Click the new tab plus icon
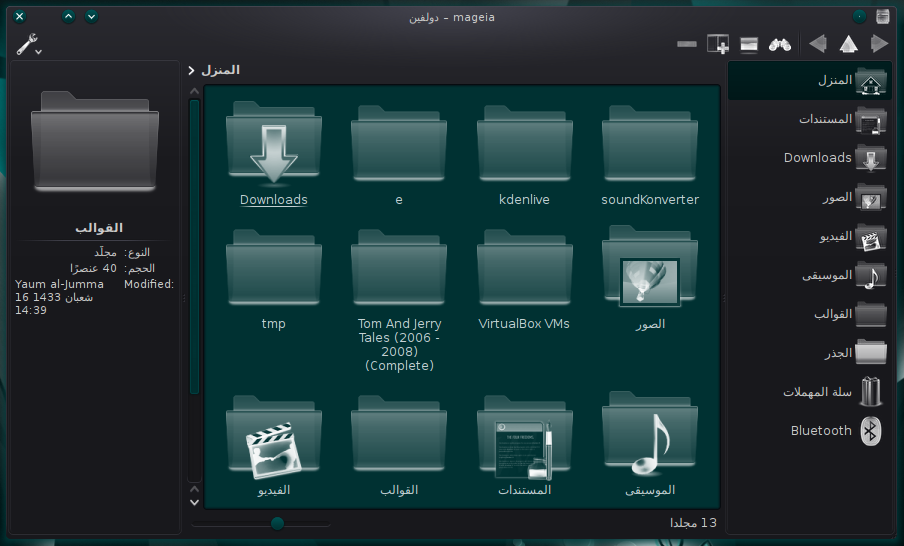Screen dimensions: 904x546 [x=718, y=44]
